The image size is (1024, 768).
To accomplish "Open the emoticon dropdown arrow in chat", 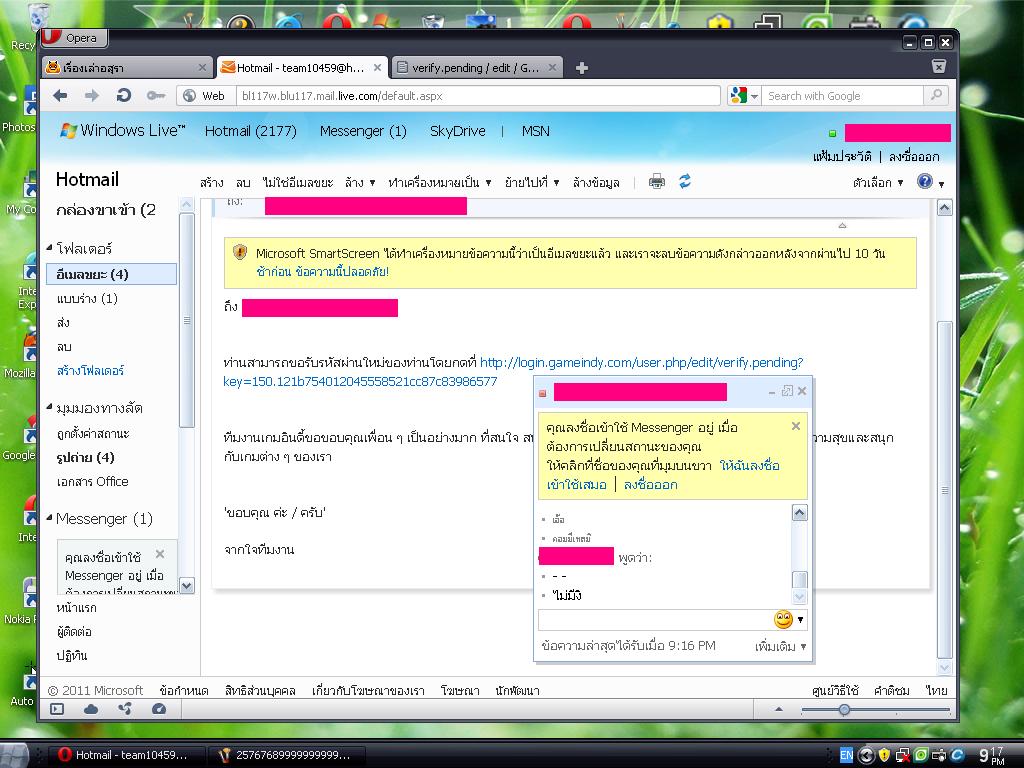I will (x=800, y=620).
